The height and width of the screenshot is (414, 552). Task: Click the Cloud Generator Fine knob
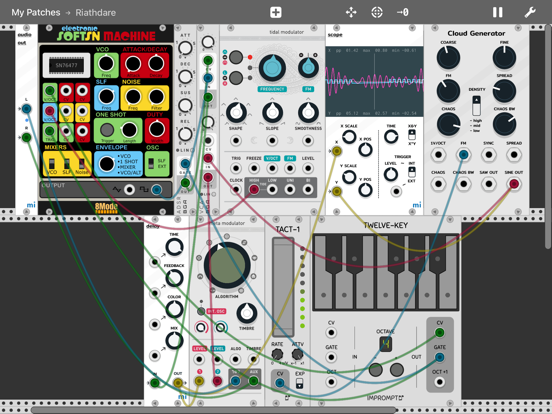pyautogui.click(x=504, y=57)
